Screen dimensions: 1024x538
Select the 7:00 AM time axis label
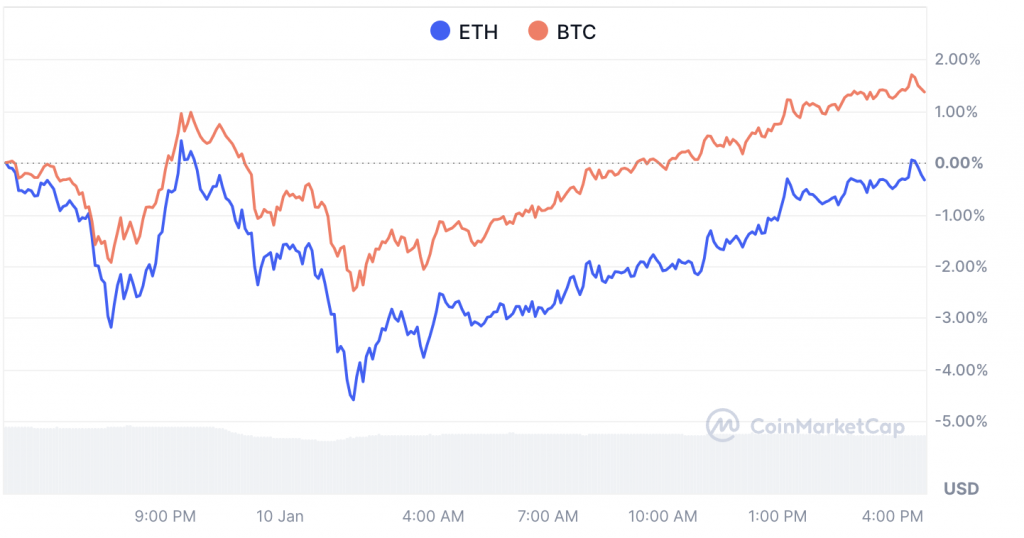point(549,516)
